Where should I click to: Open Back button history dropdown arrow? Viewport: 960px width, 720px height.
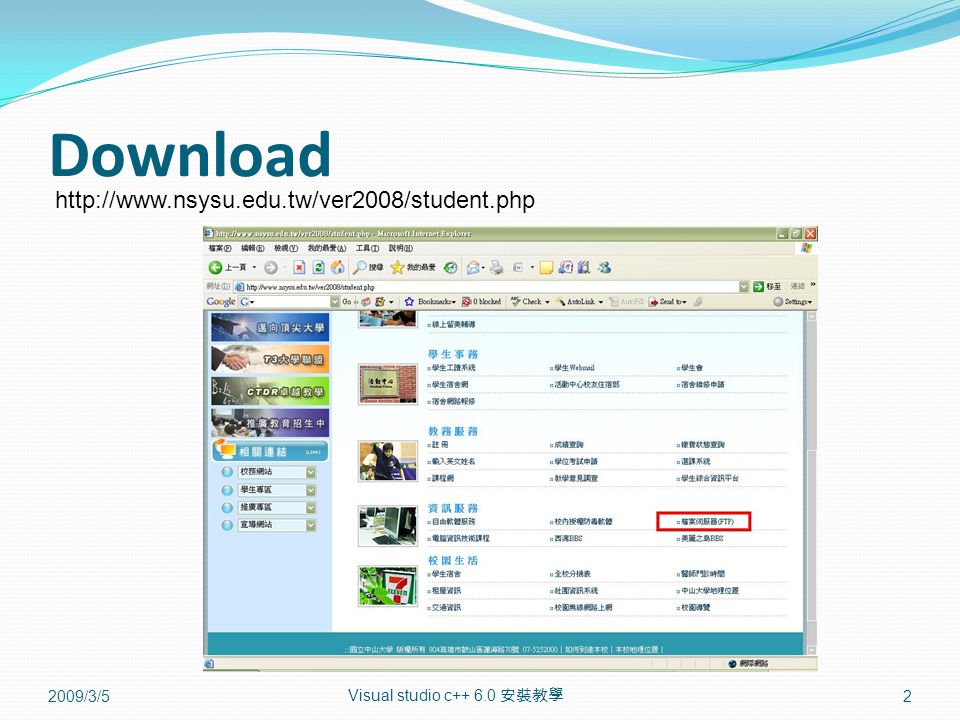(x=255, y=268)
